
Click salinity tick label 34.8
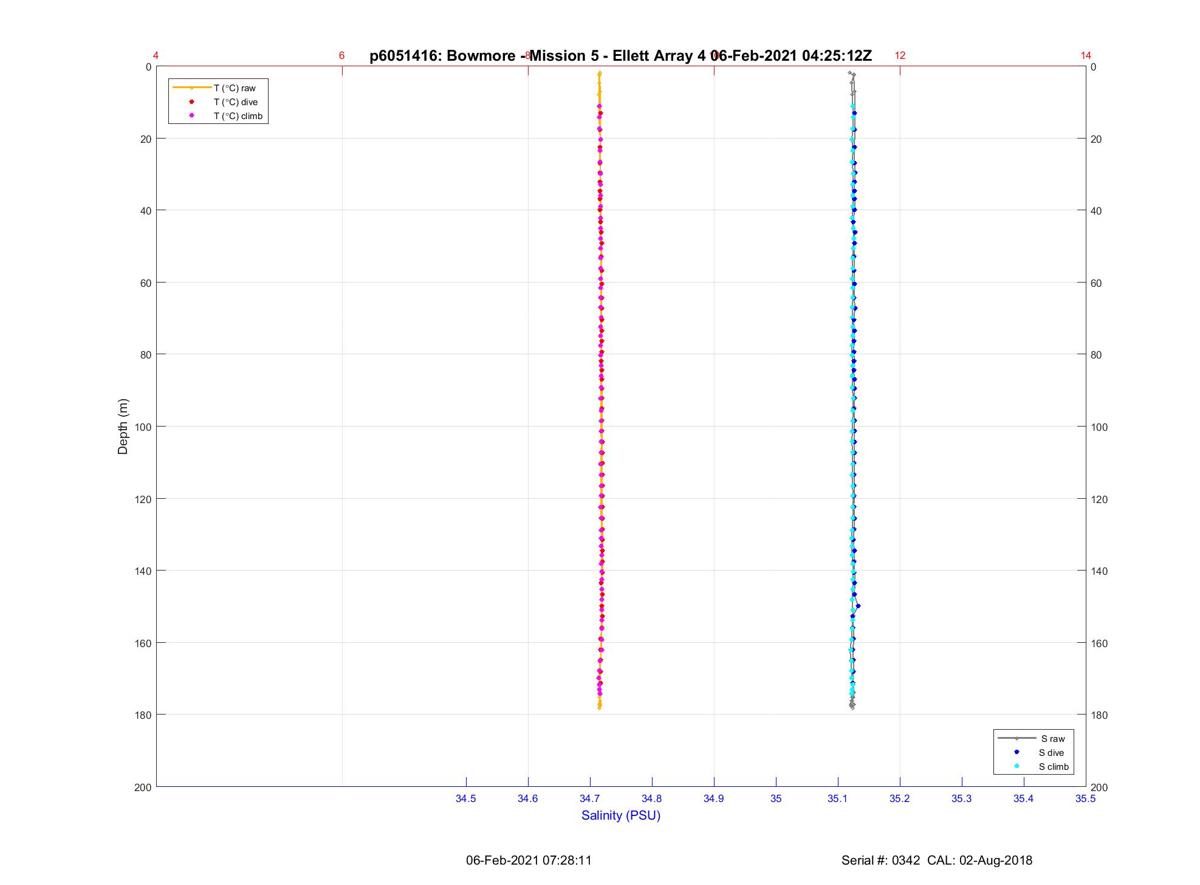[652, 799]
